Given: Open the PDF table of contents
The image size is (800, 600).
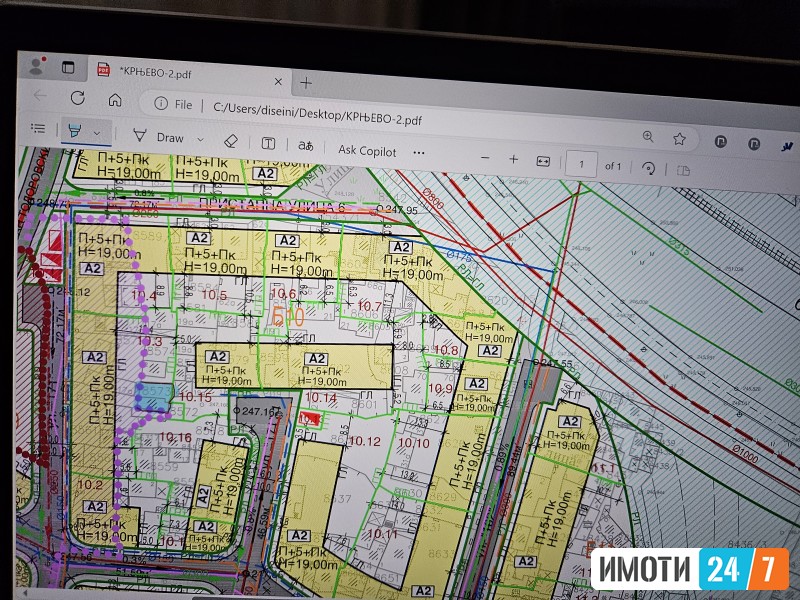Looking at the screenshot, I should point(38,129).
